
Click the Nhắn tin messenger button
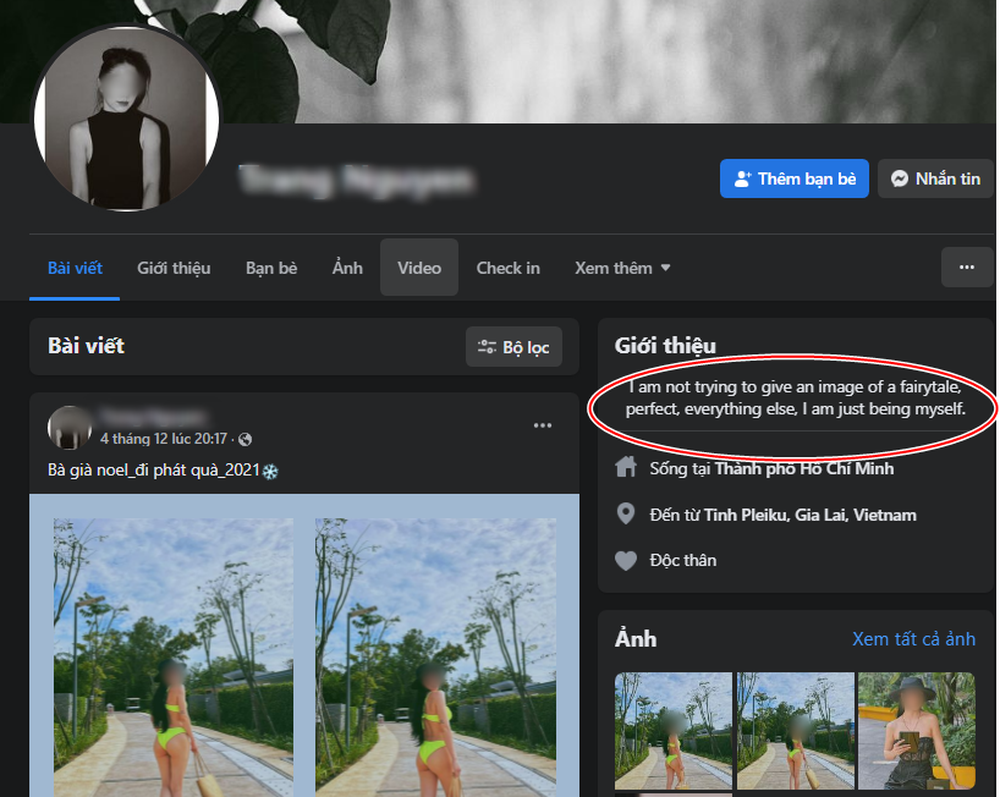(x=935, y=179)
